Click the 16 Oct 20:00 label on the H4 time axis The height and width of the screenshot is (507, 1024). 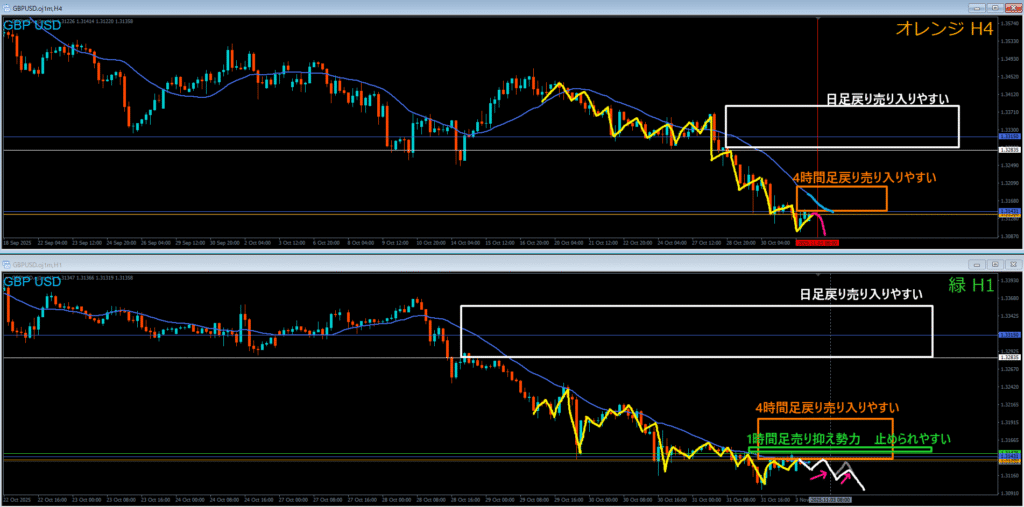(534, 243)
